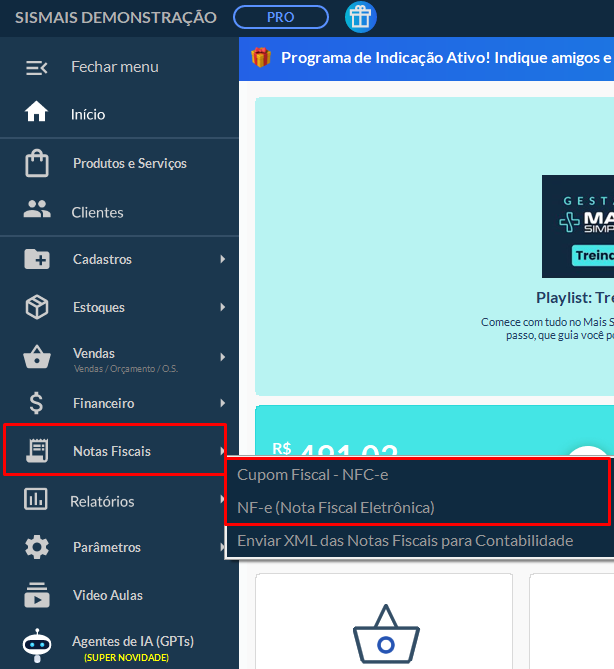Expand the Cadastros submenu arrow
Screen dimensions: 614x669
point(222,260)
